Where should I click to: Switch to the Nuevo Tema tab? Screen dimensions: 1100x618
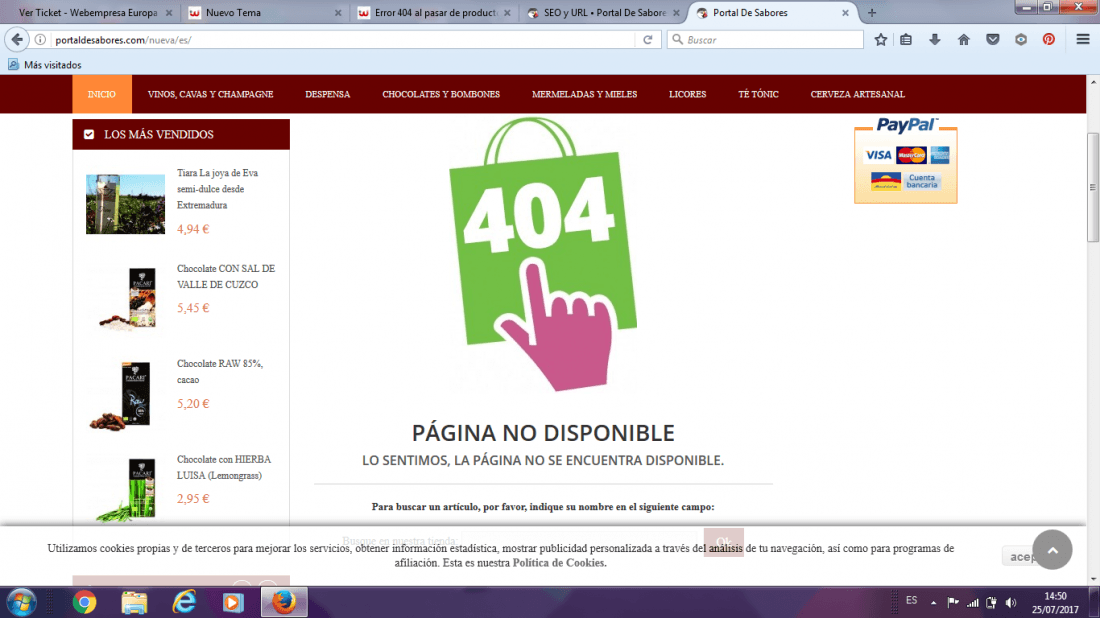coord(264,13)
